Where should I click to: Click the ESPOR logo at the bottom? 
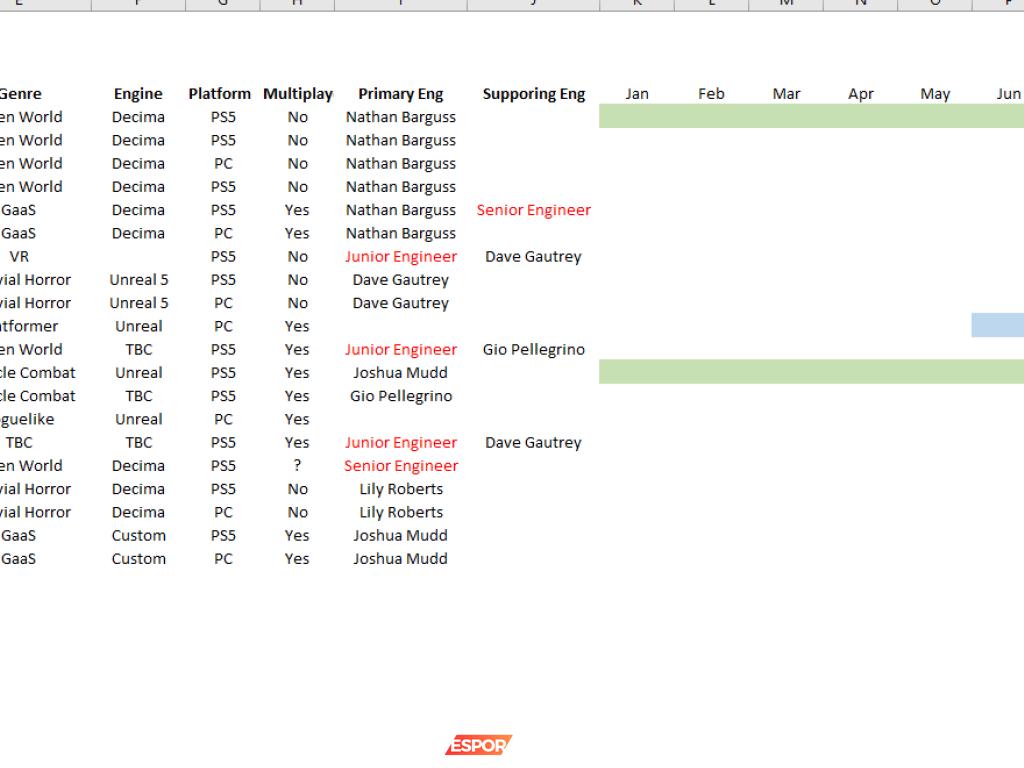coord(478,745)
